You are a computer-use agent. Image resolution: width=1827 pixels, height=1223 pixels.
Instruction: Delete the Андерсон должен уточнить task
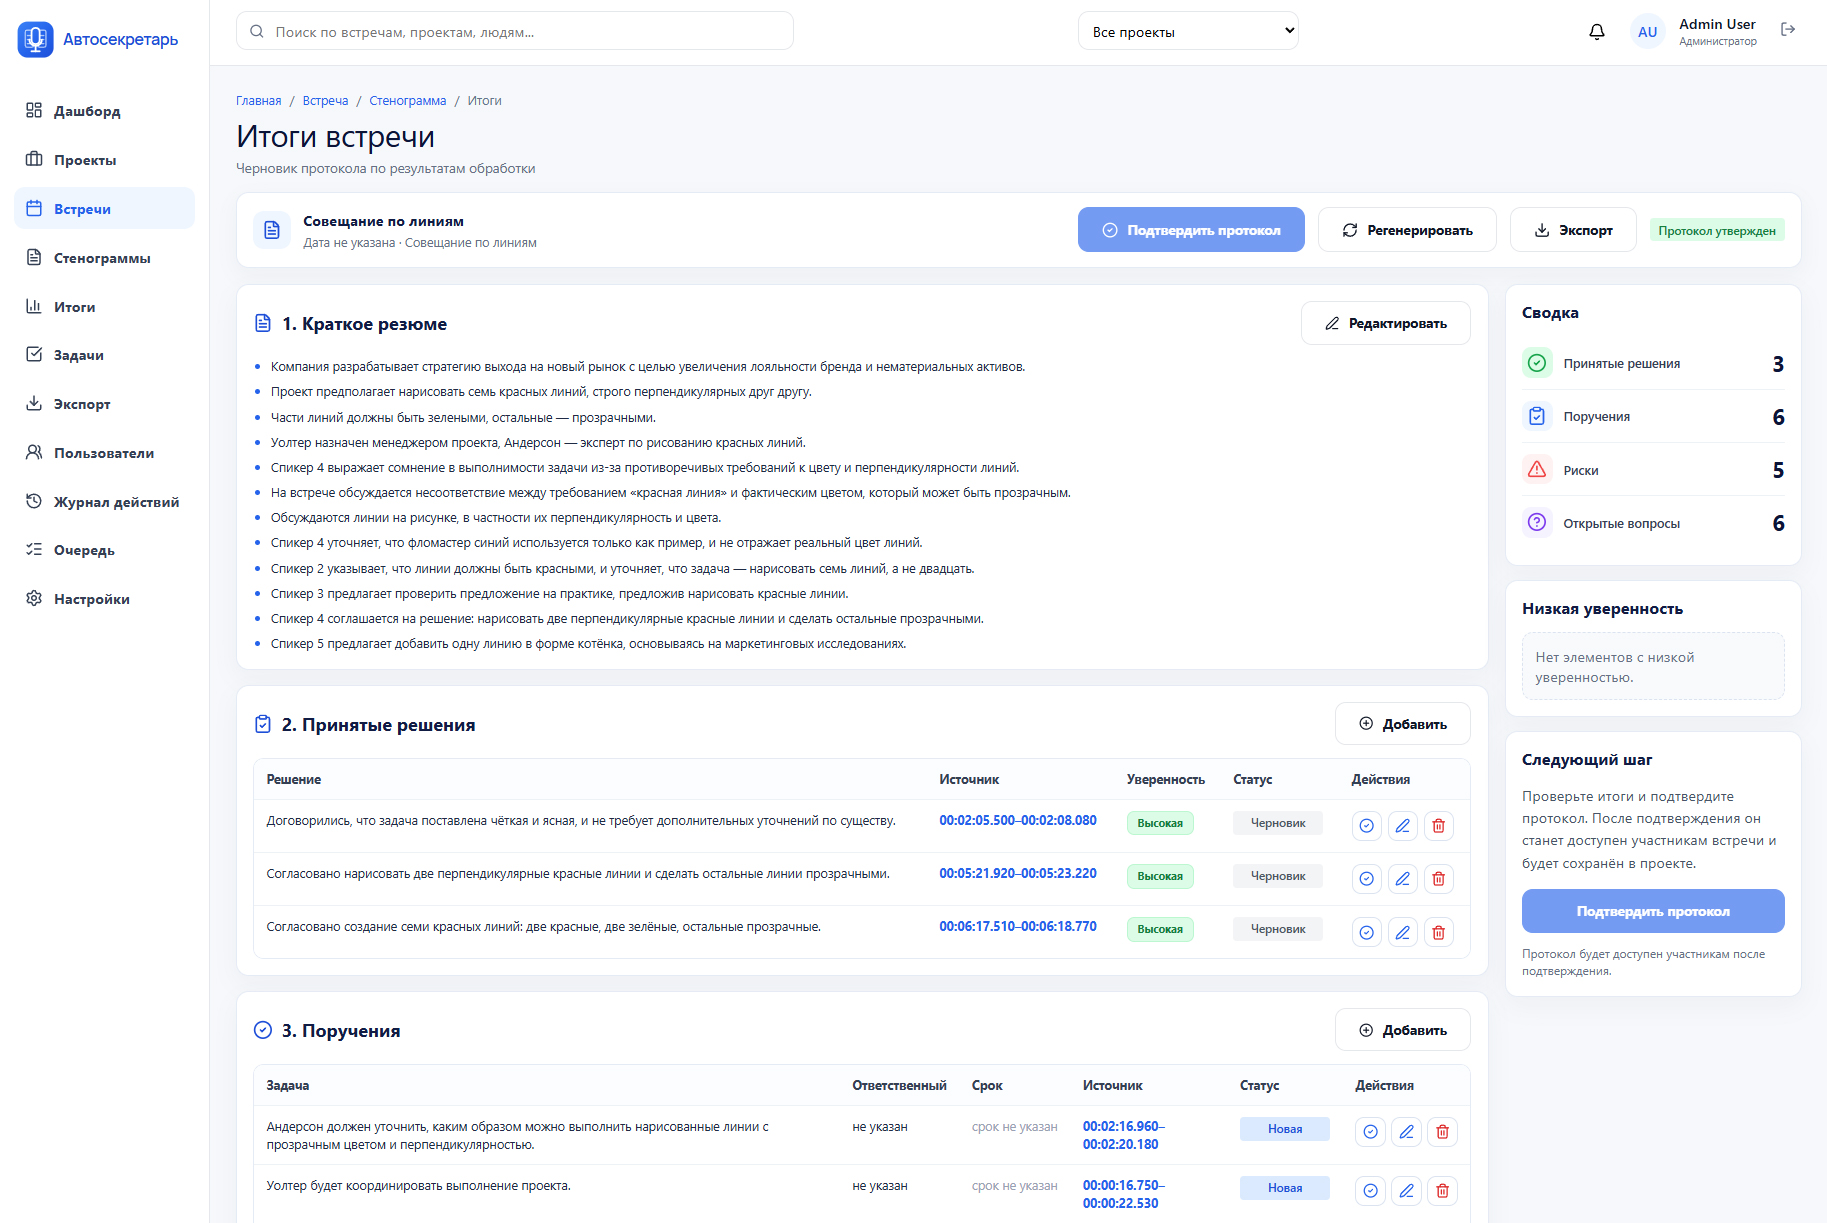point(1442,1132)
